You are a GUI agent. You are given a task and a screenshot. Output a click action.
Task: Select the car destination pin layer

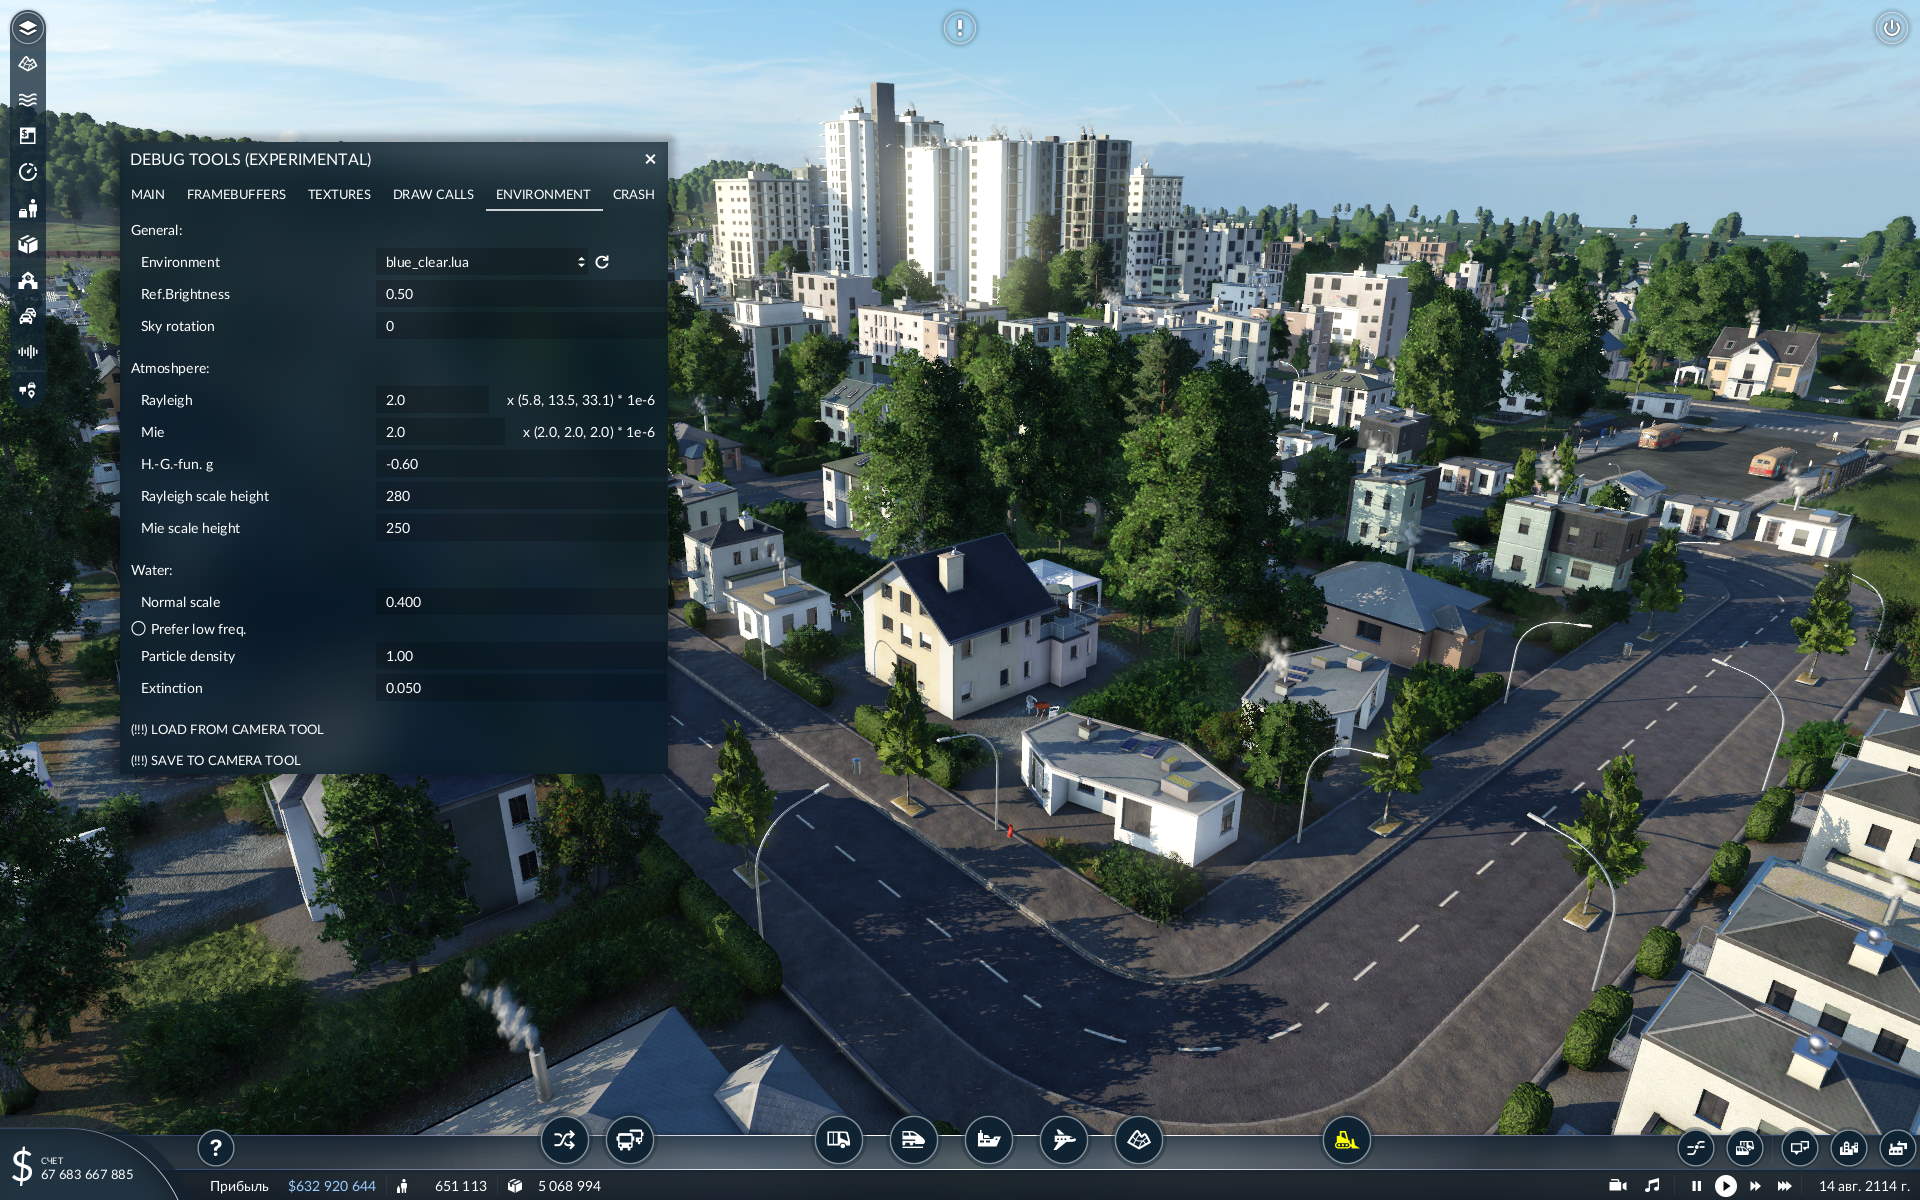click(28, 389)
